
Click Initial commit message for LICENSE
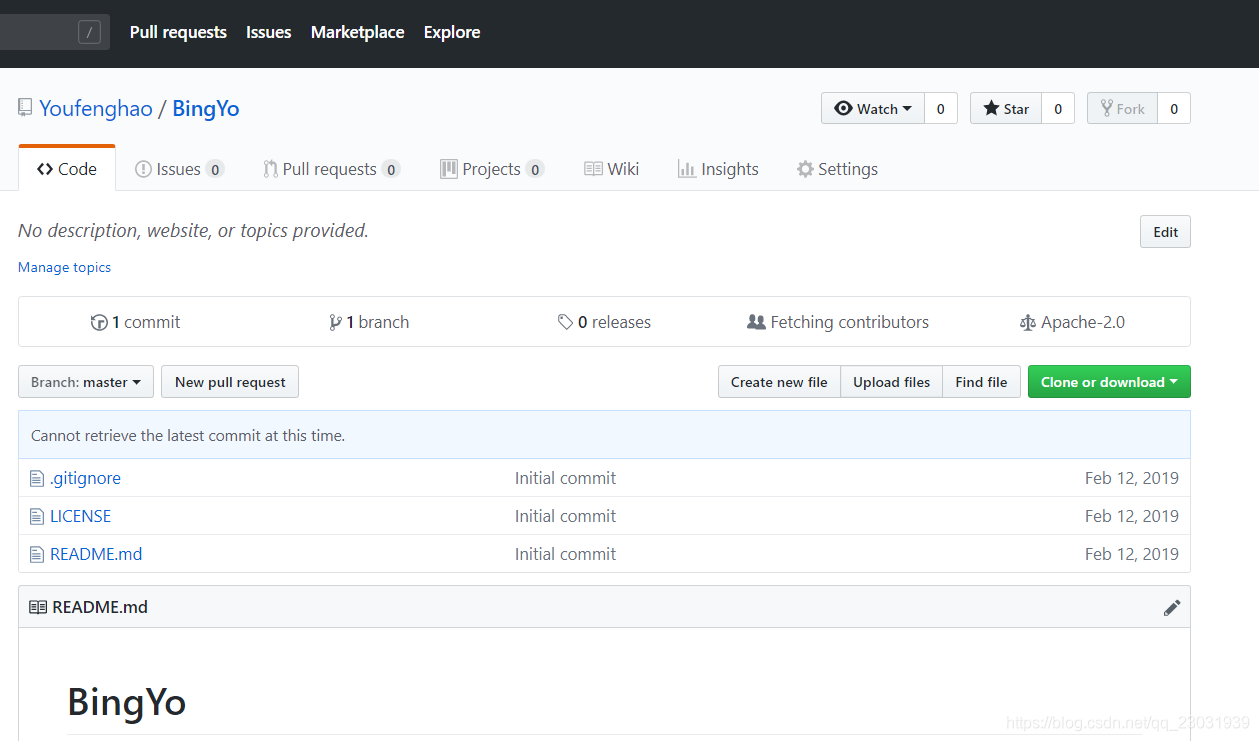[565, 516]
